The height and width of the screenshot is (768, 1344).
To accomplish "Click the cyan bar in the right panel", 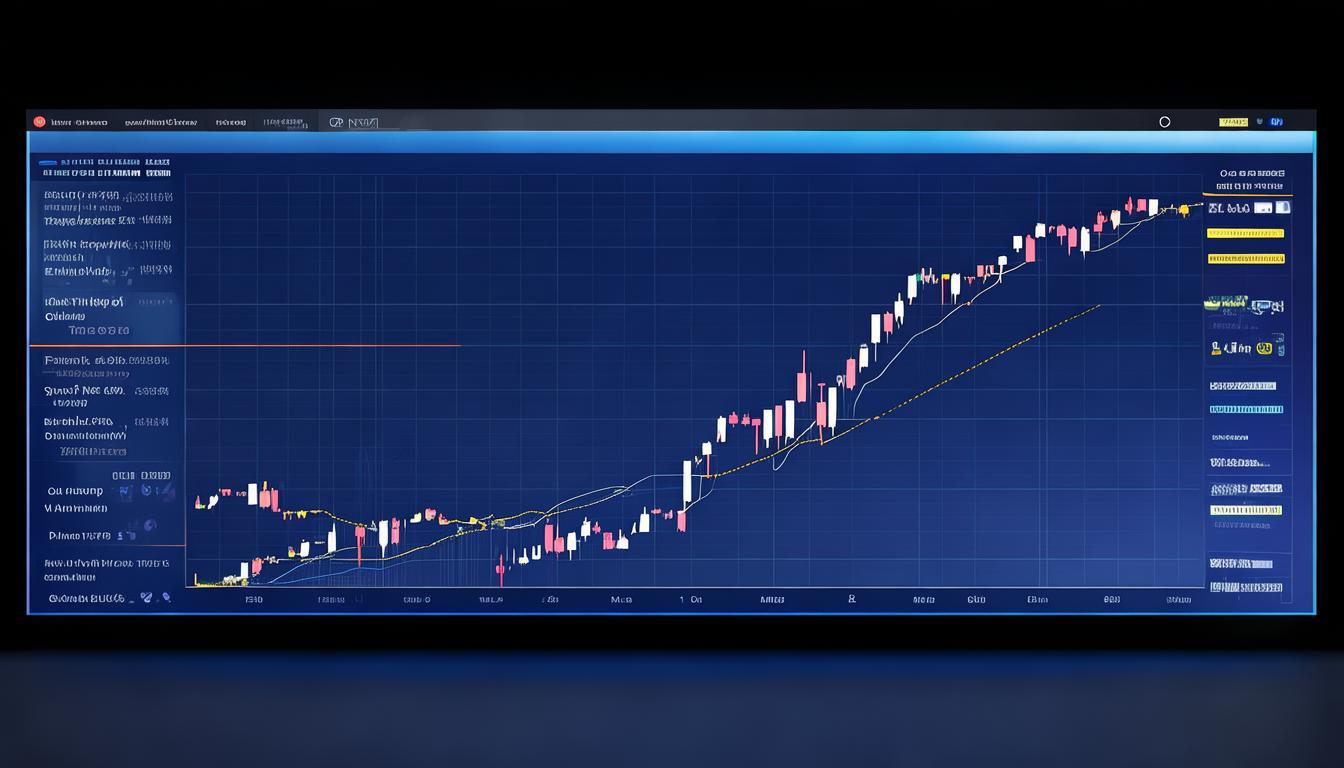I will [1246, 409].
